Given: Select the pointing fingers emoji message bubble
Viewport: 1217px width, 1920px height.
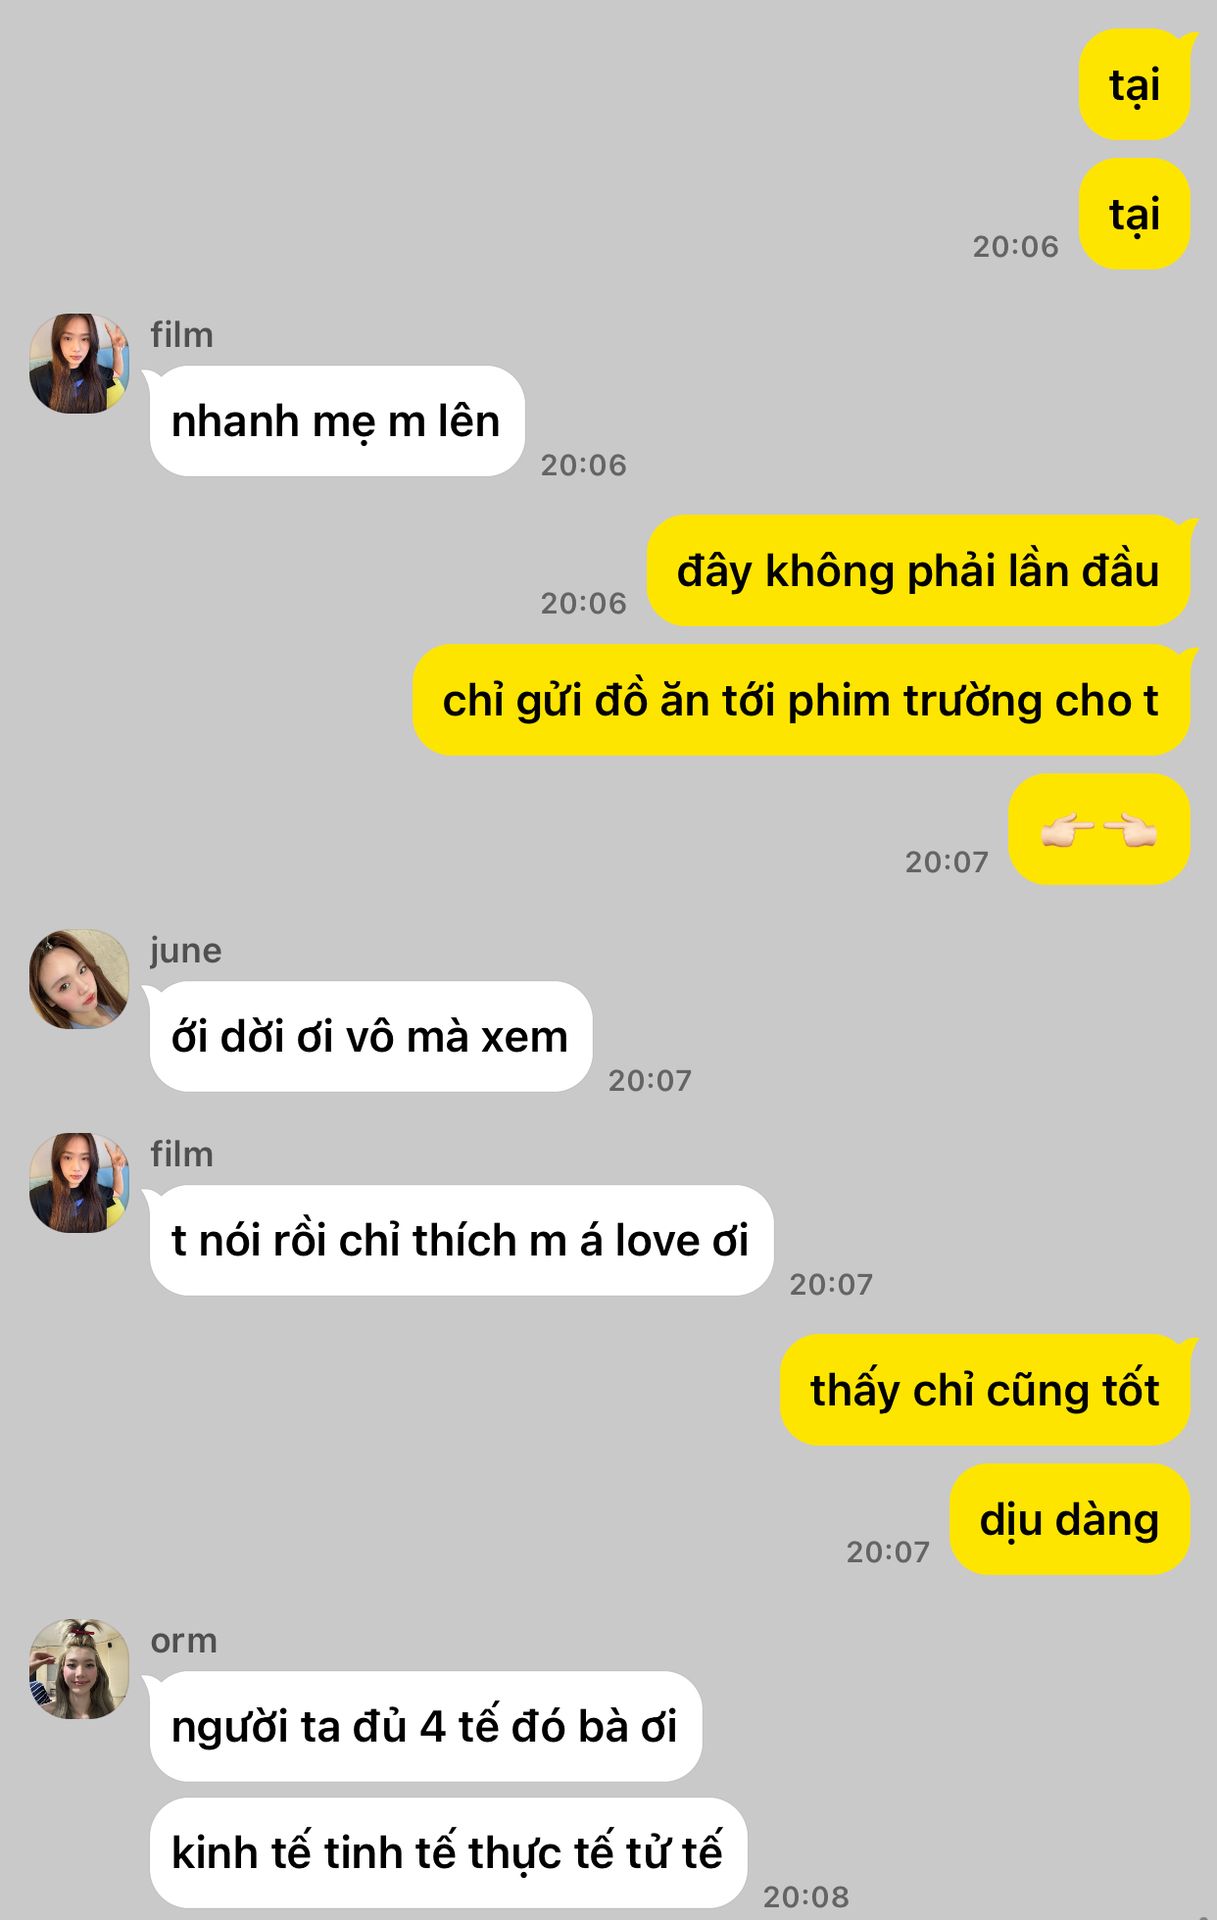Looking at the screenshot, I should 1099,829.
